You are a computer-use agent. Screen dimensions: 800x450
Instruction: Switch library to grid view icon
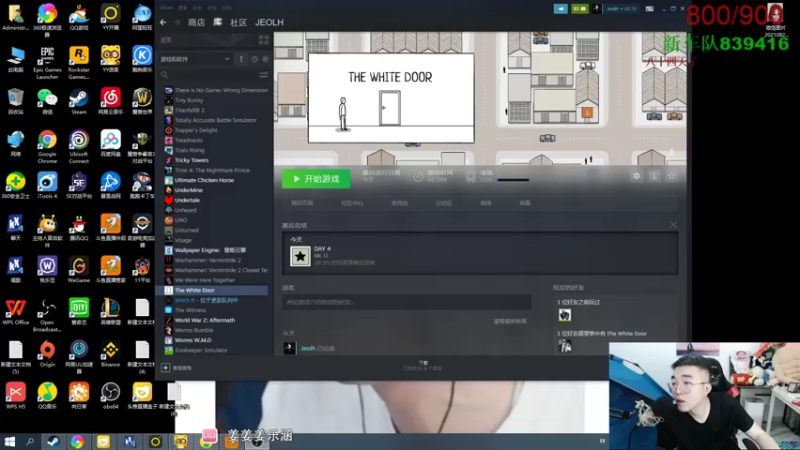264,40
